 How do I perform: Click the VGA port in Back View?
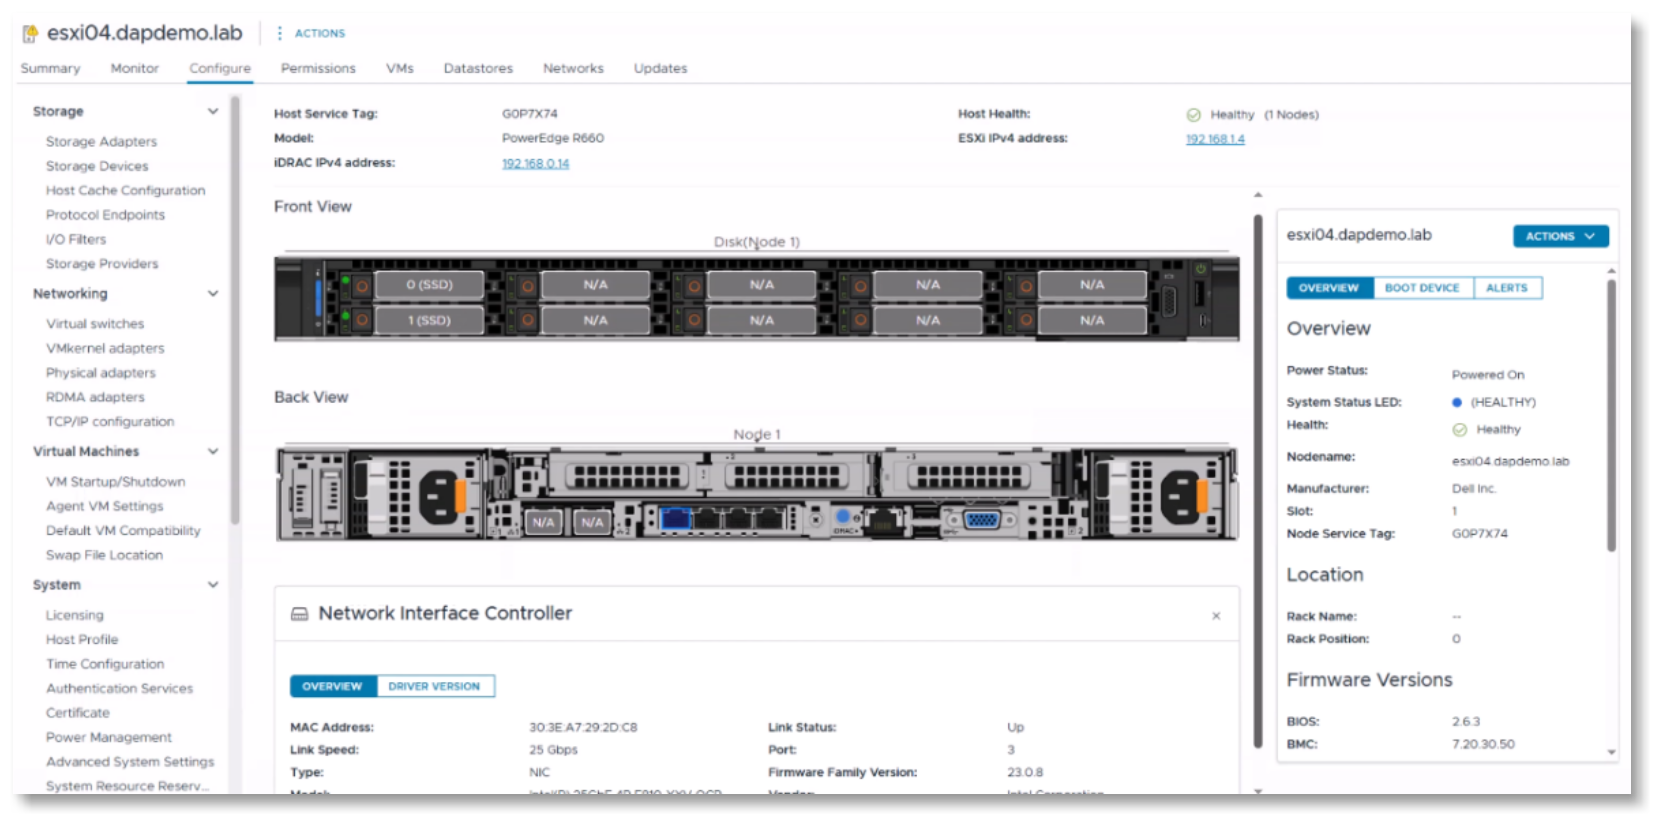coord(982,520)
